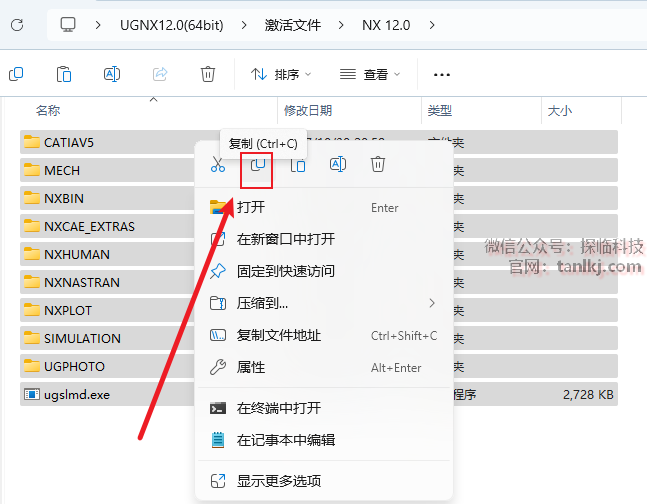Click Cut scissors icon in context menu
The height and width of the screenshot is (504, 647).
[x=217, y=164]
